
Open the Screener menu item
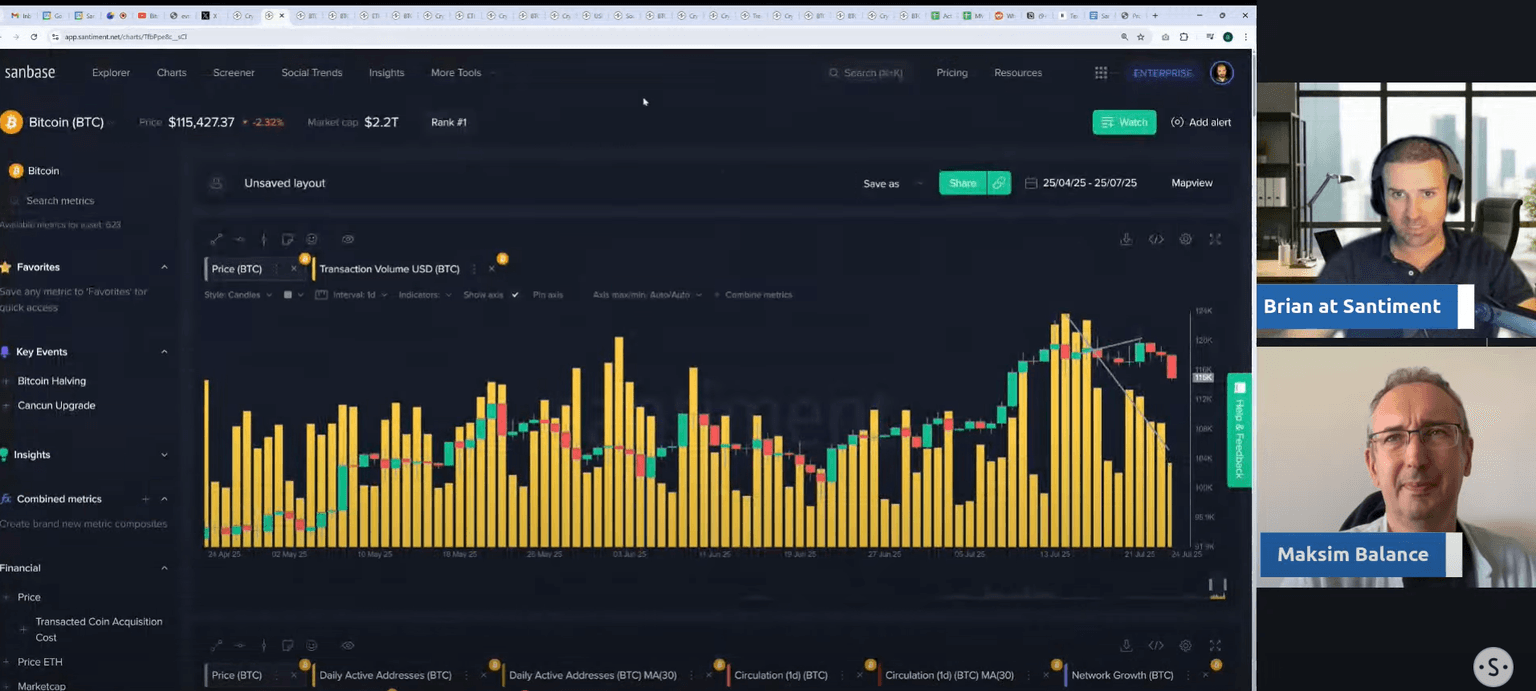[x=233, y=73]
